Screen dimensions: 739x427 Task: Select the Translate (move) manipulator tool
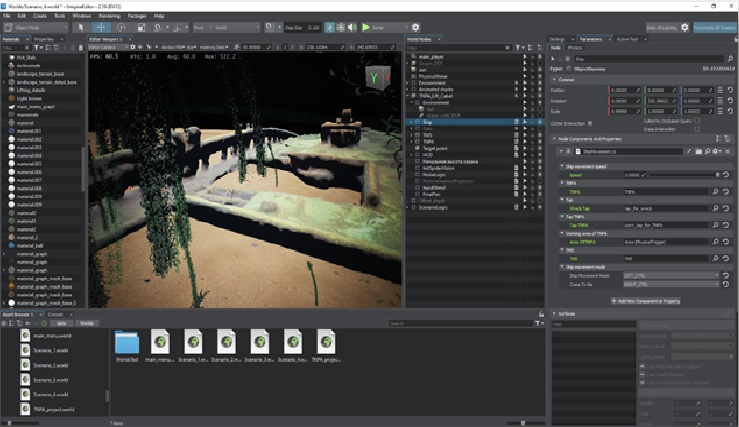pos(102,27)
